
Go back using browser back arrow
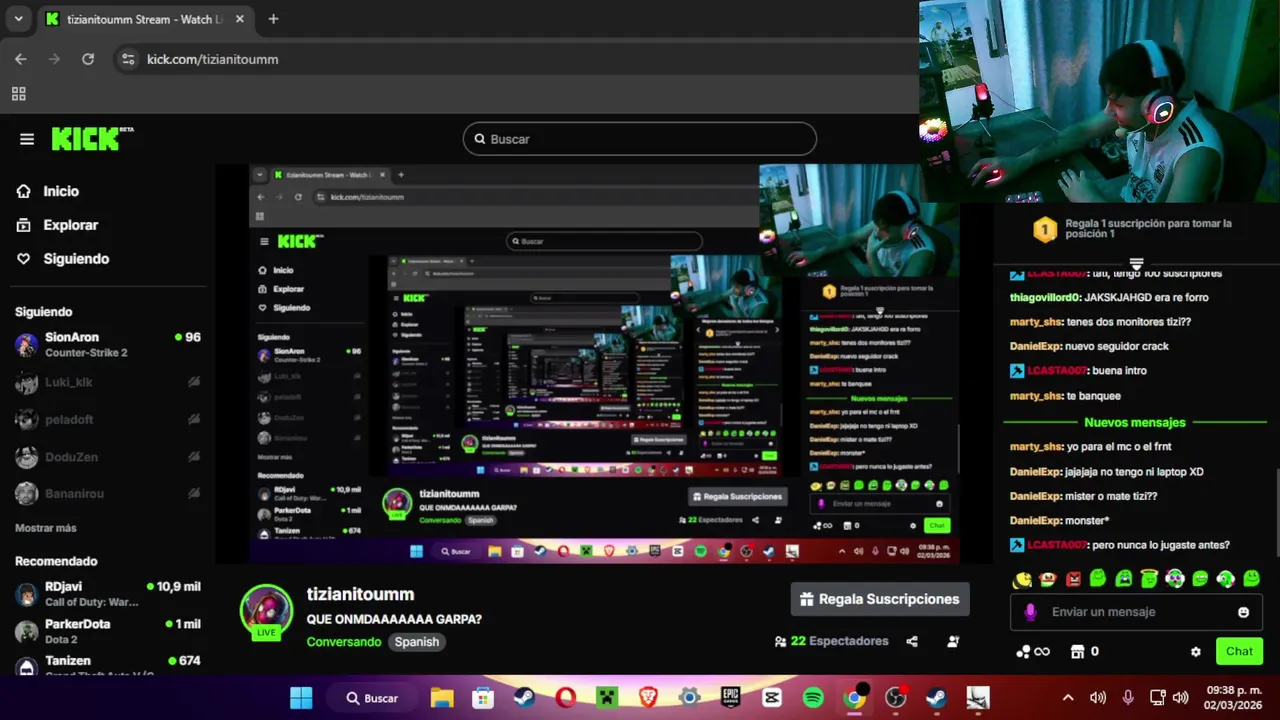point(21,59)
